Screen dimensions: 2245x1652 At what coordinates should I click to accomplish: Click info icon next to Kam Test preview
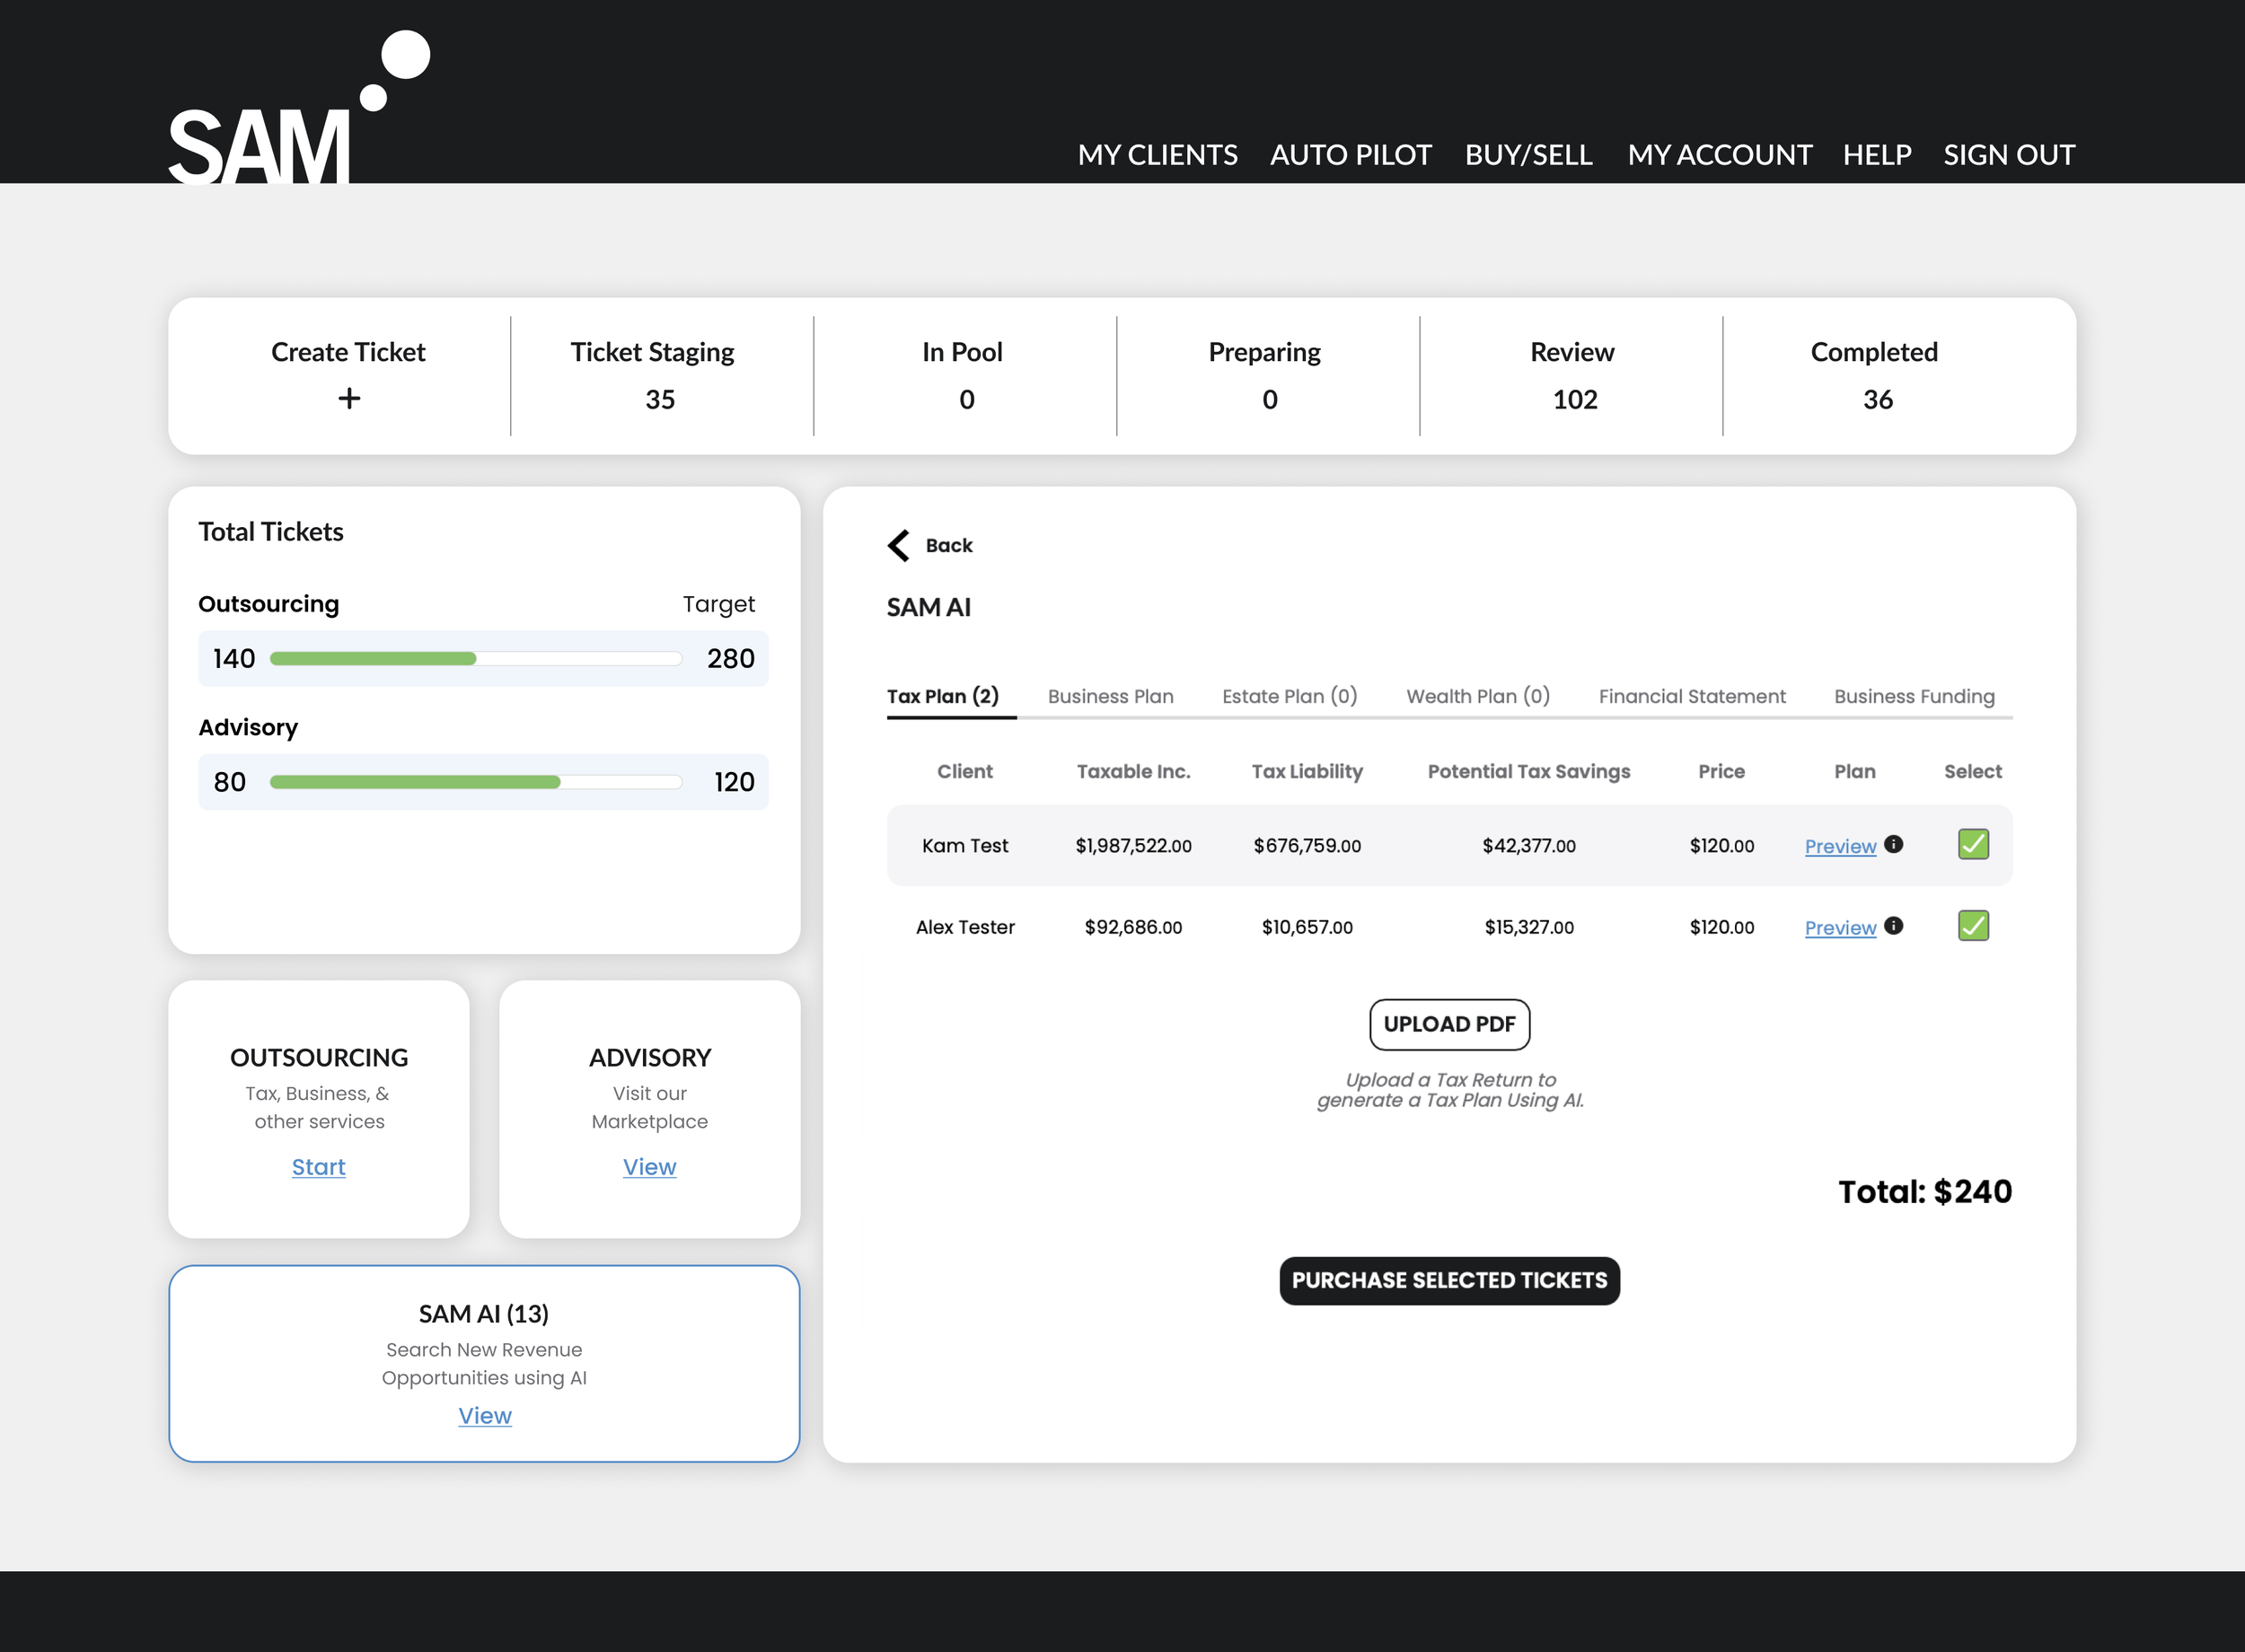pos(1893,844)
